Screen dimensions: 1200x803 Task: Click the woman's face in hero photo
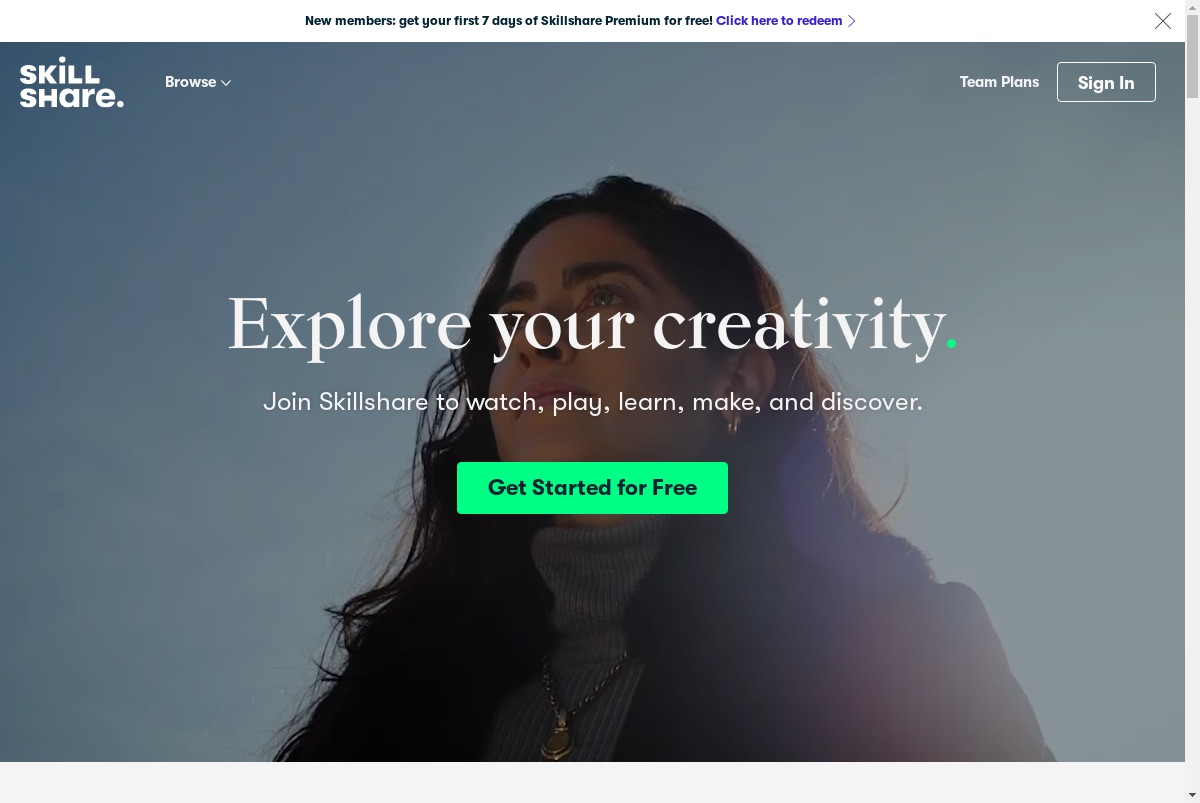point(600,320)
